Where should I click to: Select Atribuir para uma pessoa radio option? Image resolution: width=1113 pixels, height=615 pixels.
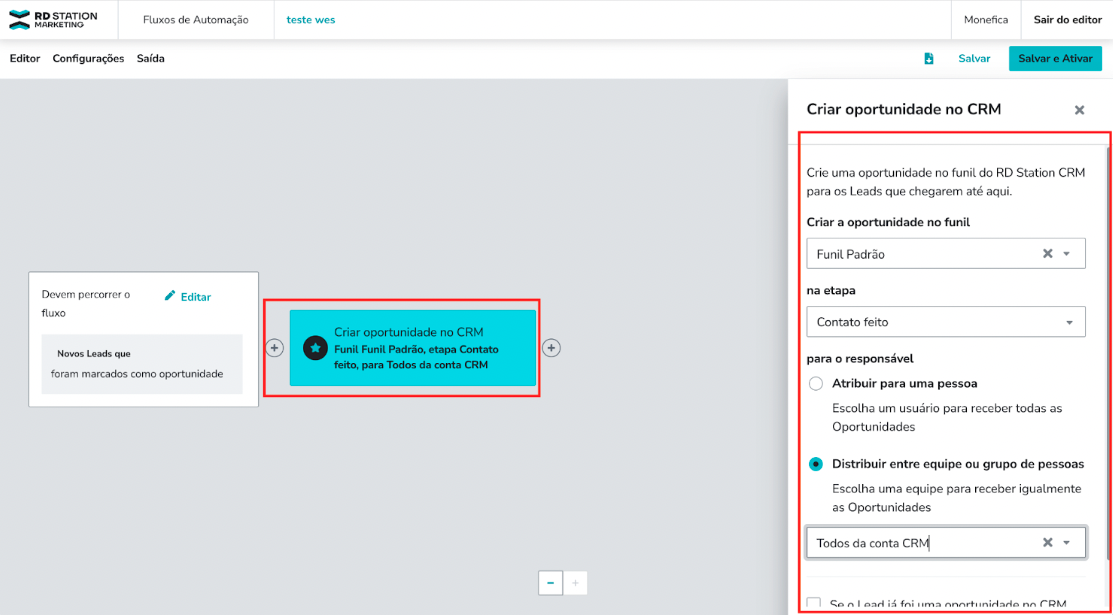(x=816, y=384)
